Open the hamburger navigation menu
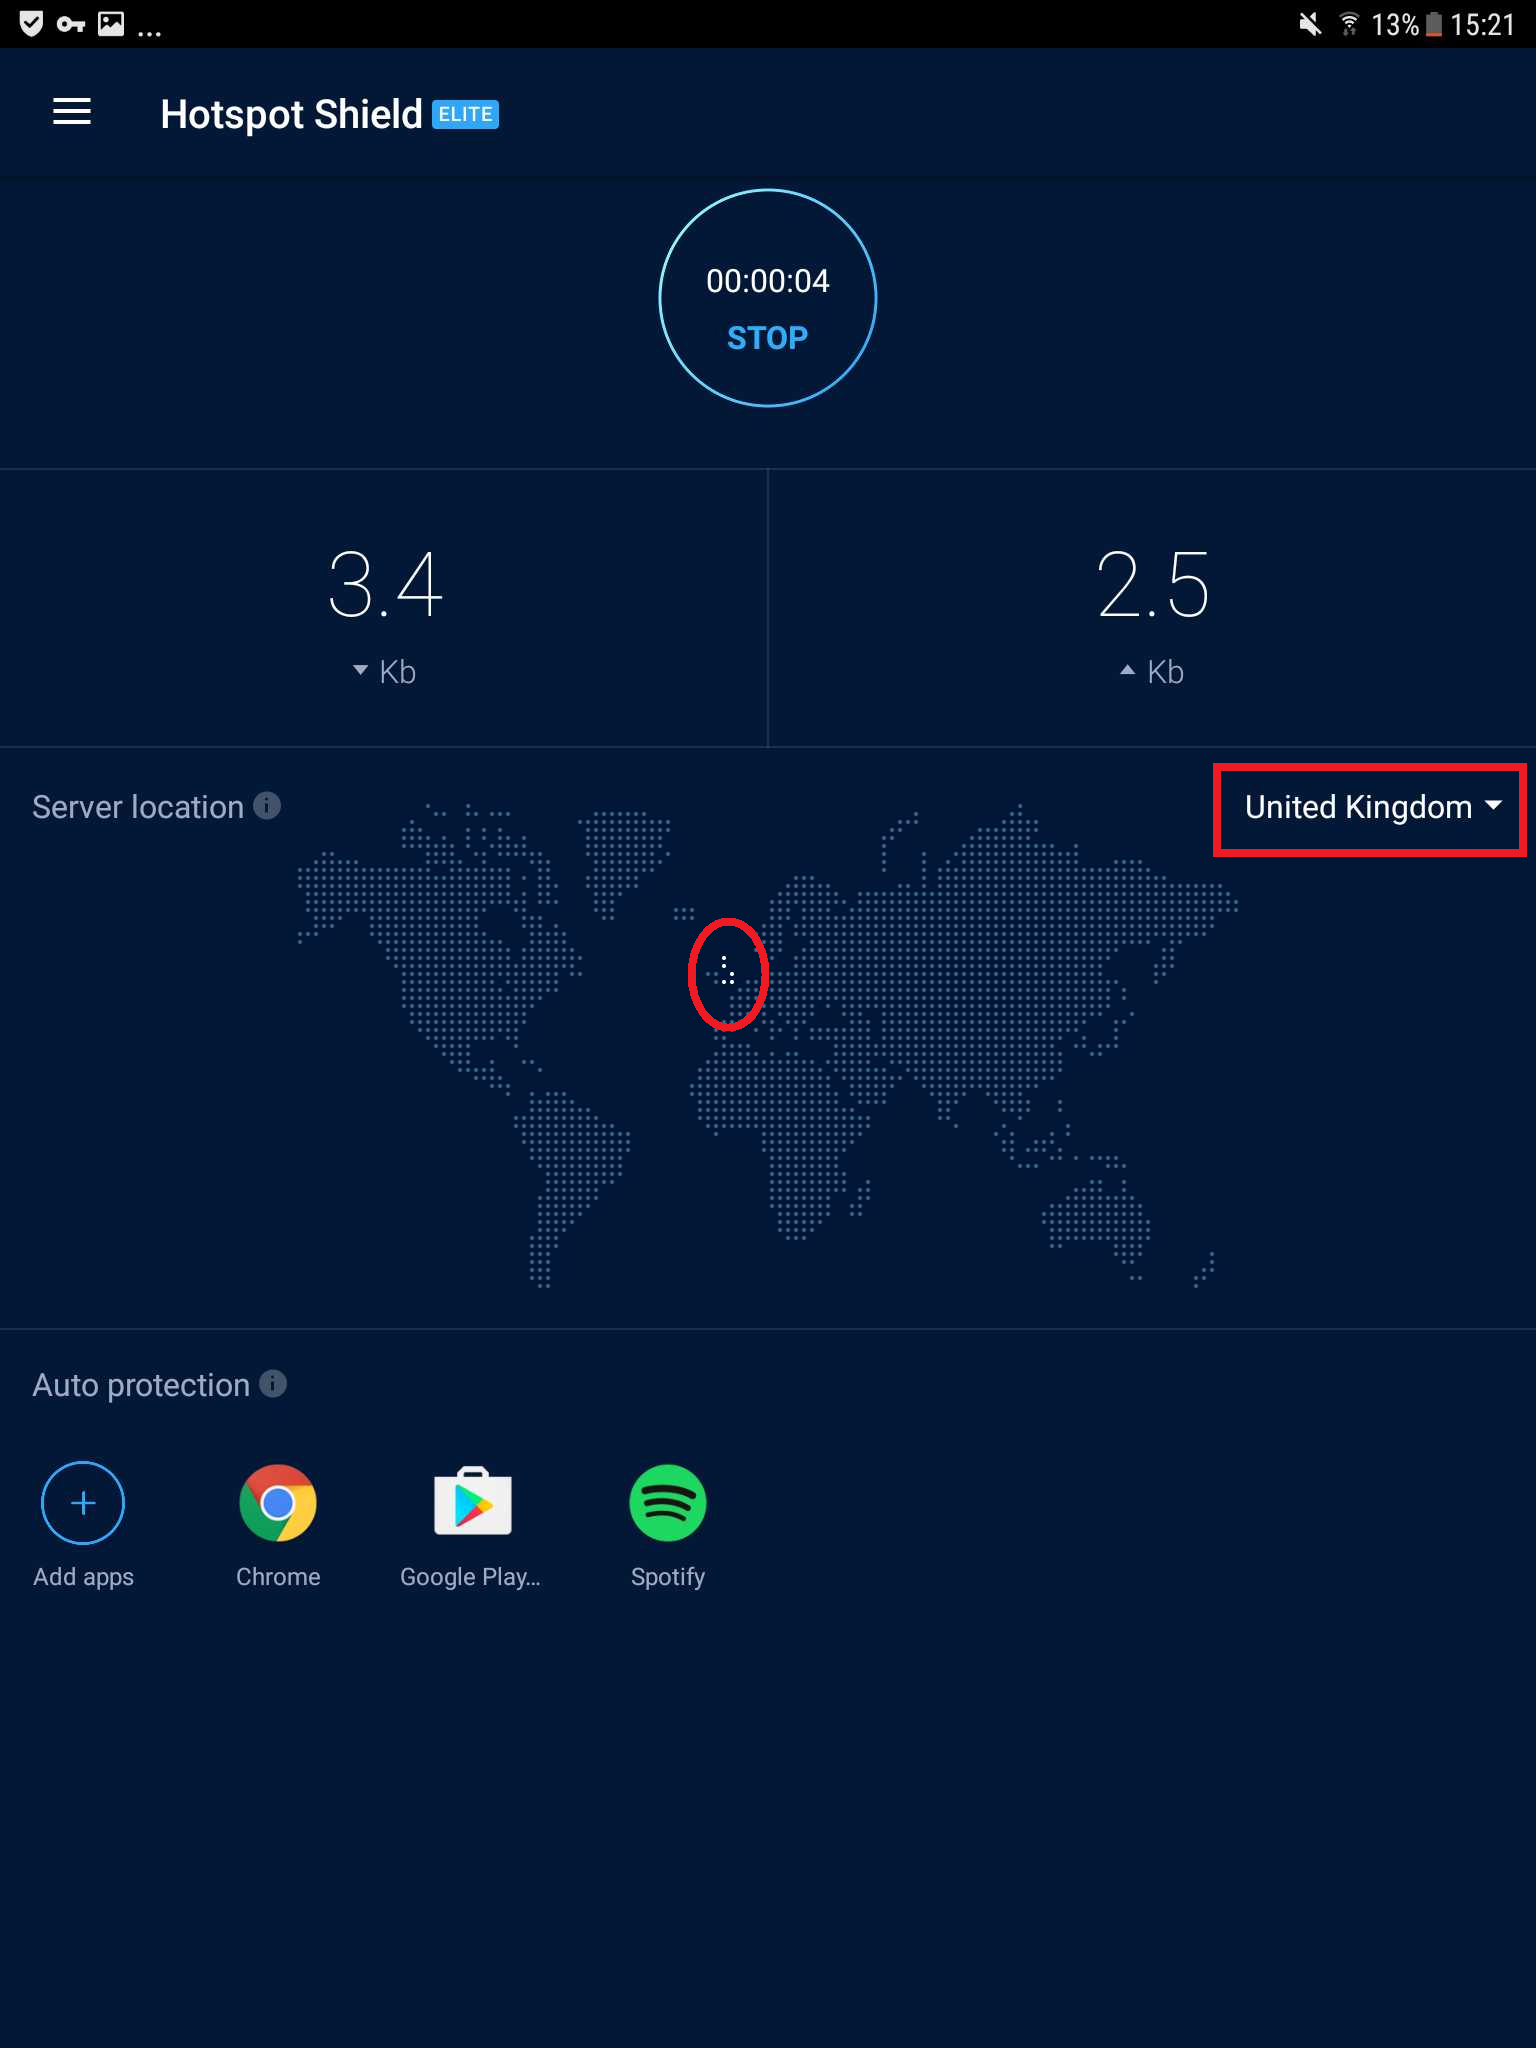This screenshot has width=1536, height=2048. [72, 113]
